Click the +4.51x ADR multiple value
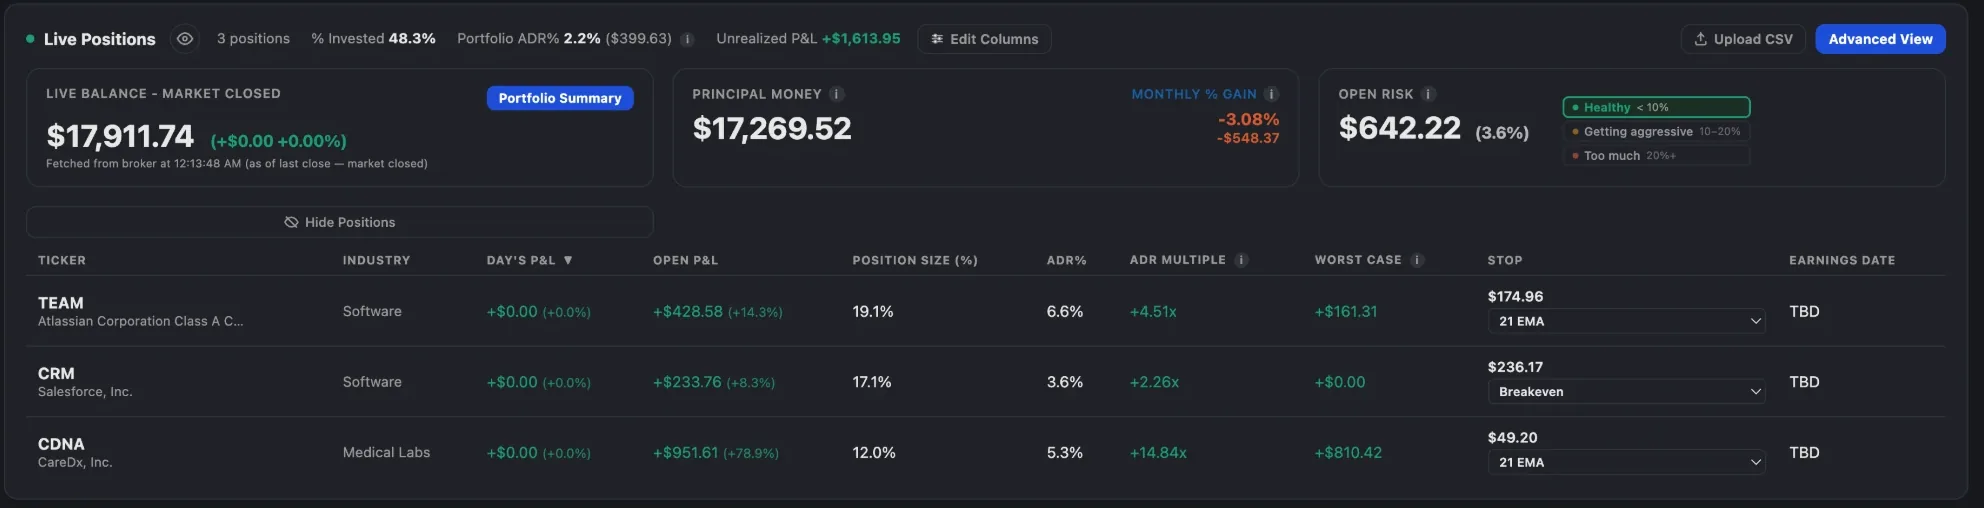Image resolution: width=1984 pixels, height=508 pixels. click(1153, 312)
